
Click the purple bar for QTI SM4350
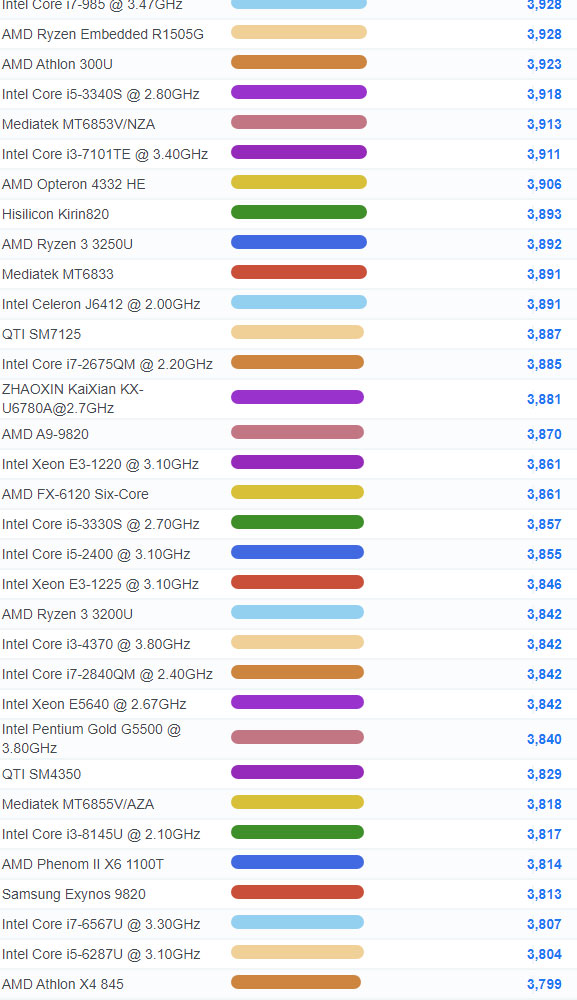click(x=297, y=772)
